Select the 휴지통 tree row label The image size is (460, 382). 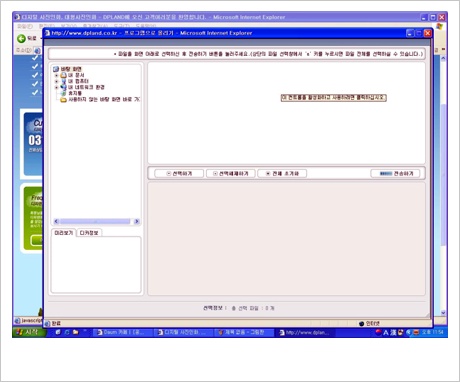pos(75,93)
